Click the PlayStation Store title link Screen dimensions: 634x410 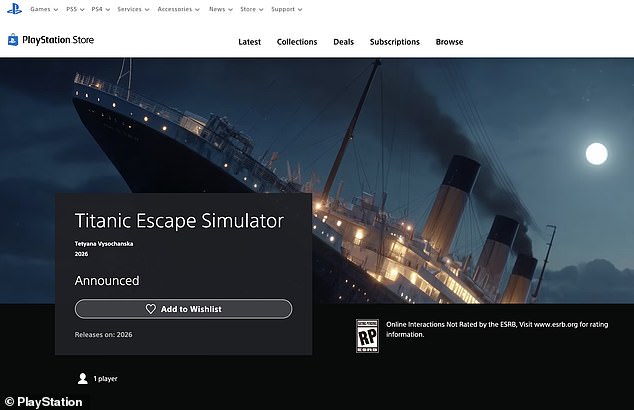tap(58, 40)
